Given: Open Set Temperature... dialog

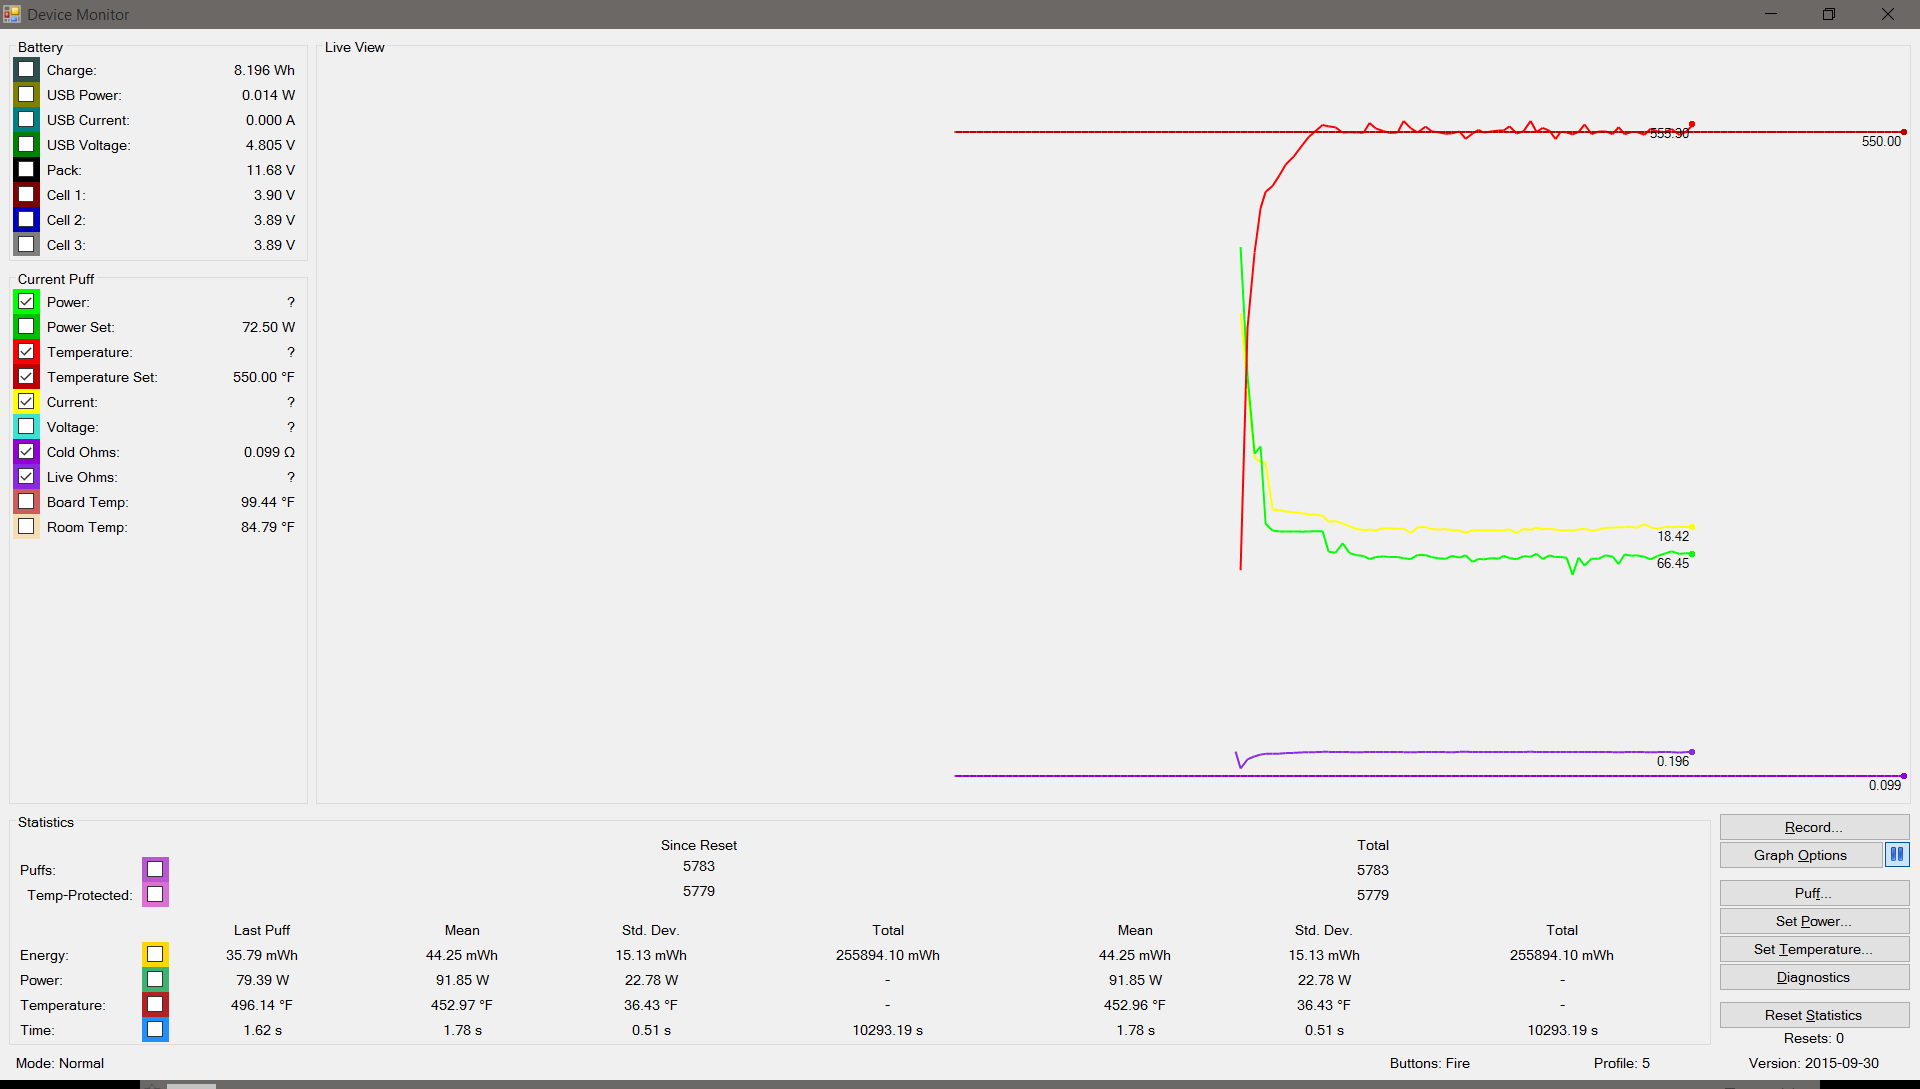Looking at the screenshot, I should click(1813, 949).
